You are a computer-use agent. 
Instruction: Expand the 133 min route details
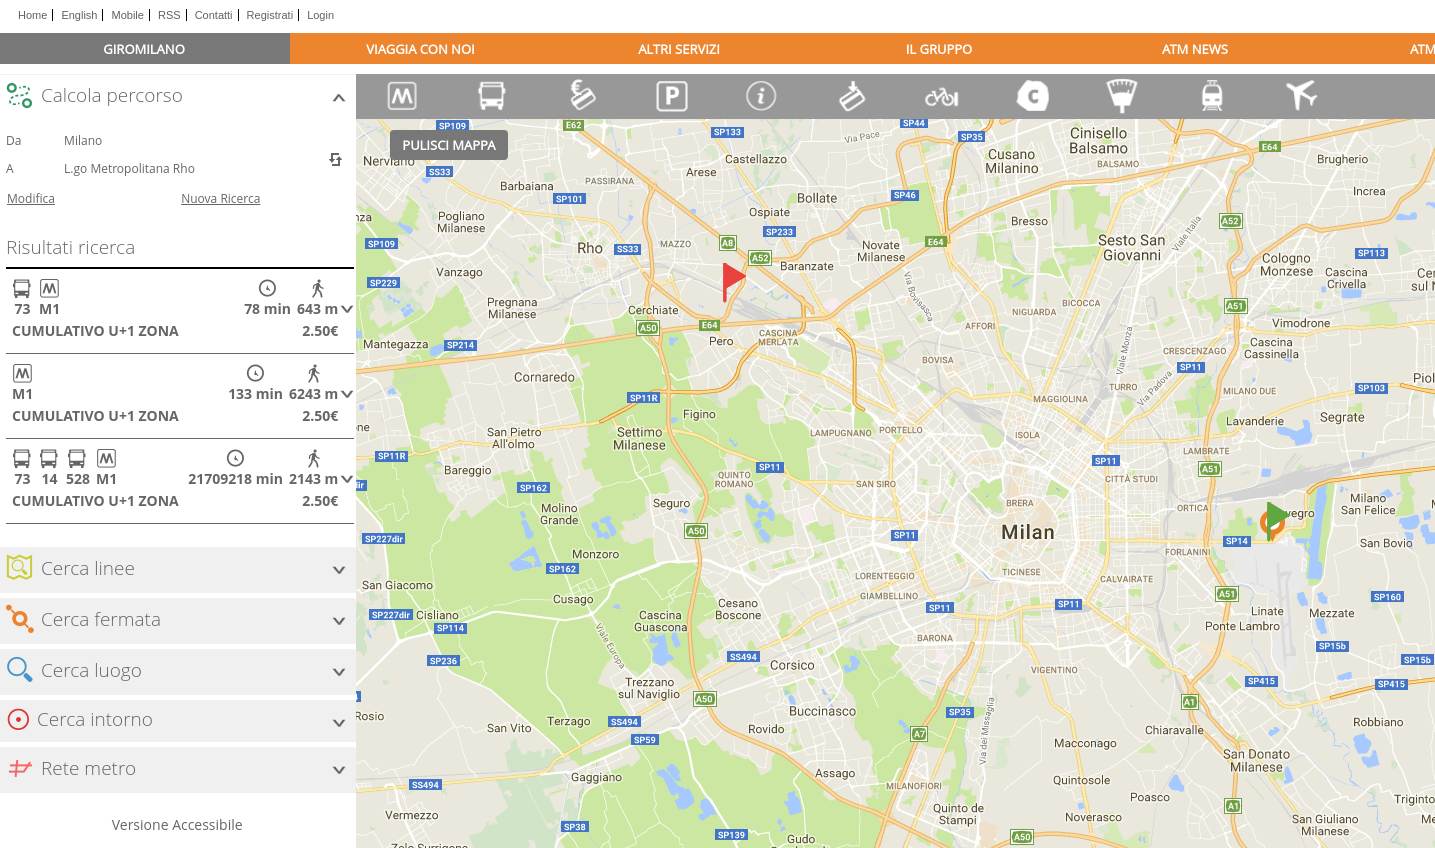tap(347, 394)
